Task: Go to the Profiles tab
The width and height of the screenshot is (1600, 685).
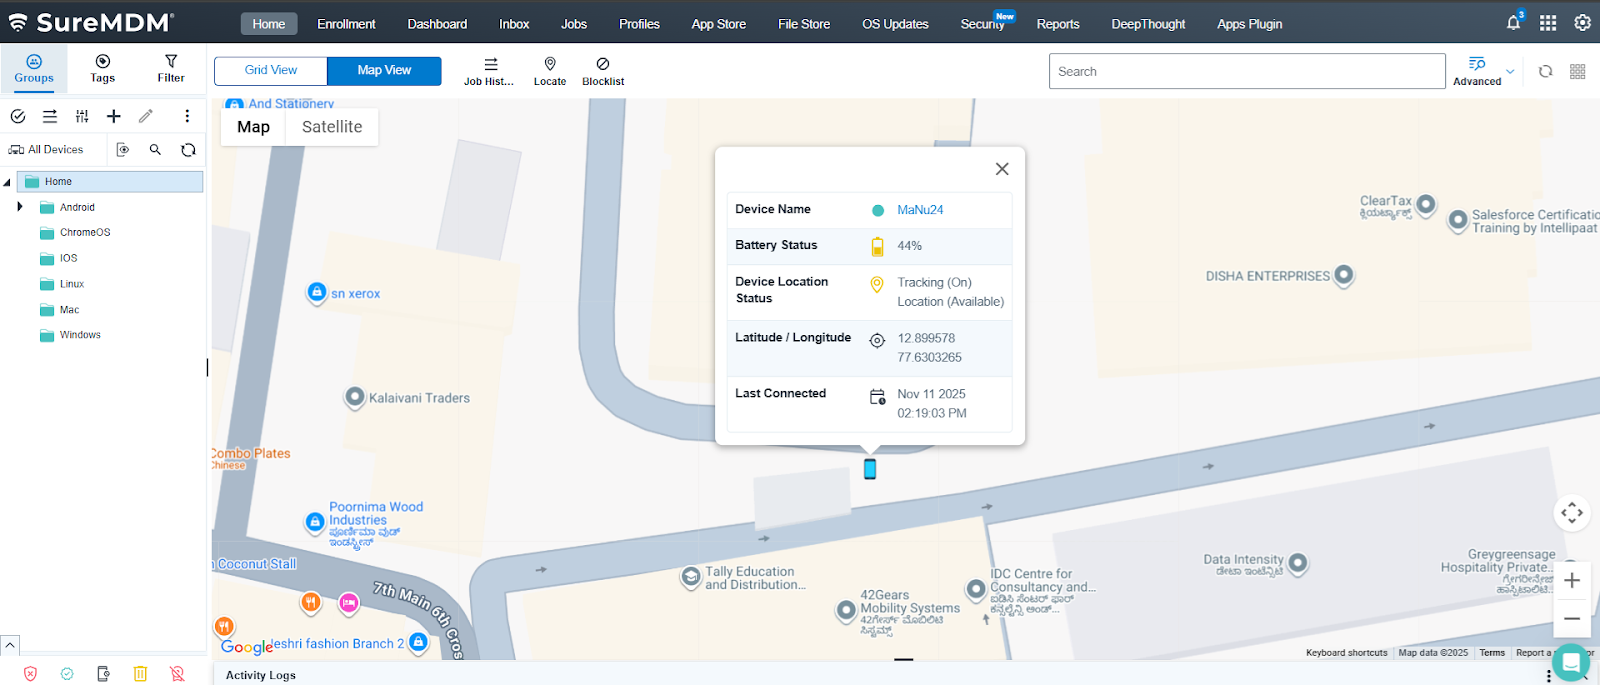Action: [639, 24]
